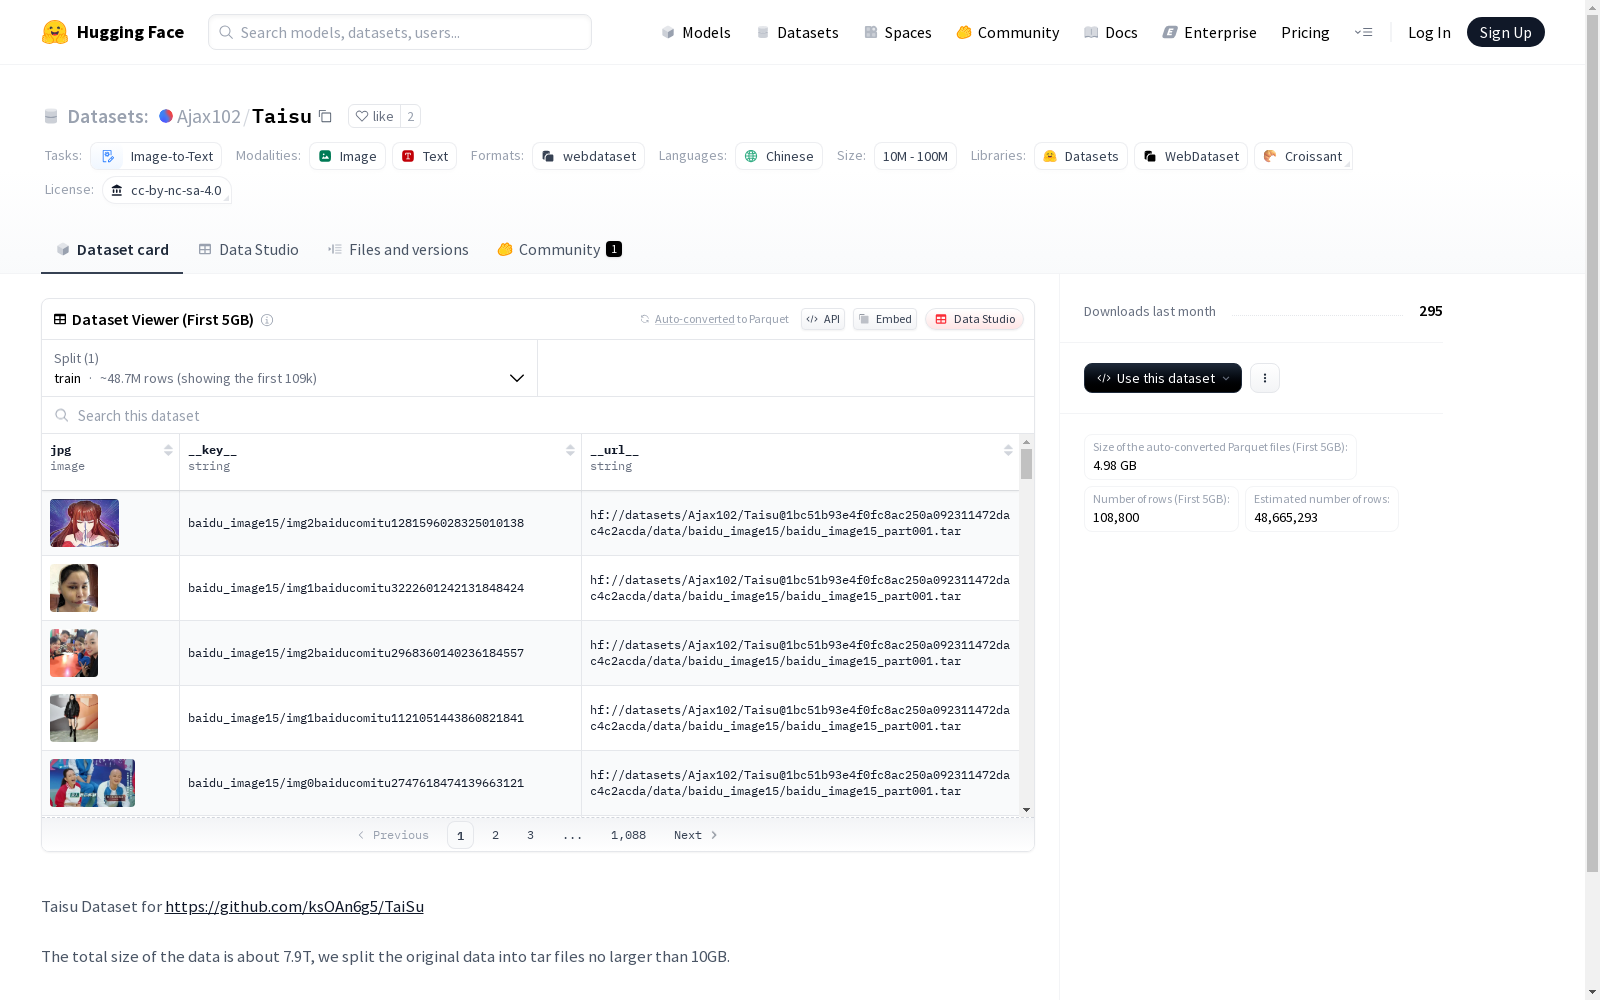
Task: Click the Datasets breadcrumb label
Action: pos(108,116)
